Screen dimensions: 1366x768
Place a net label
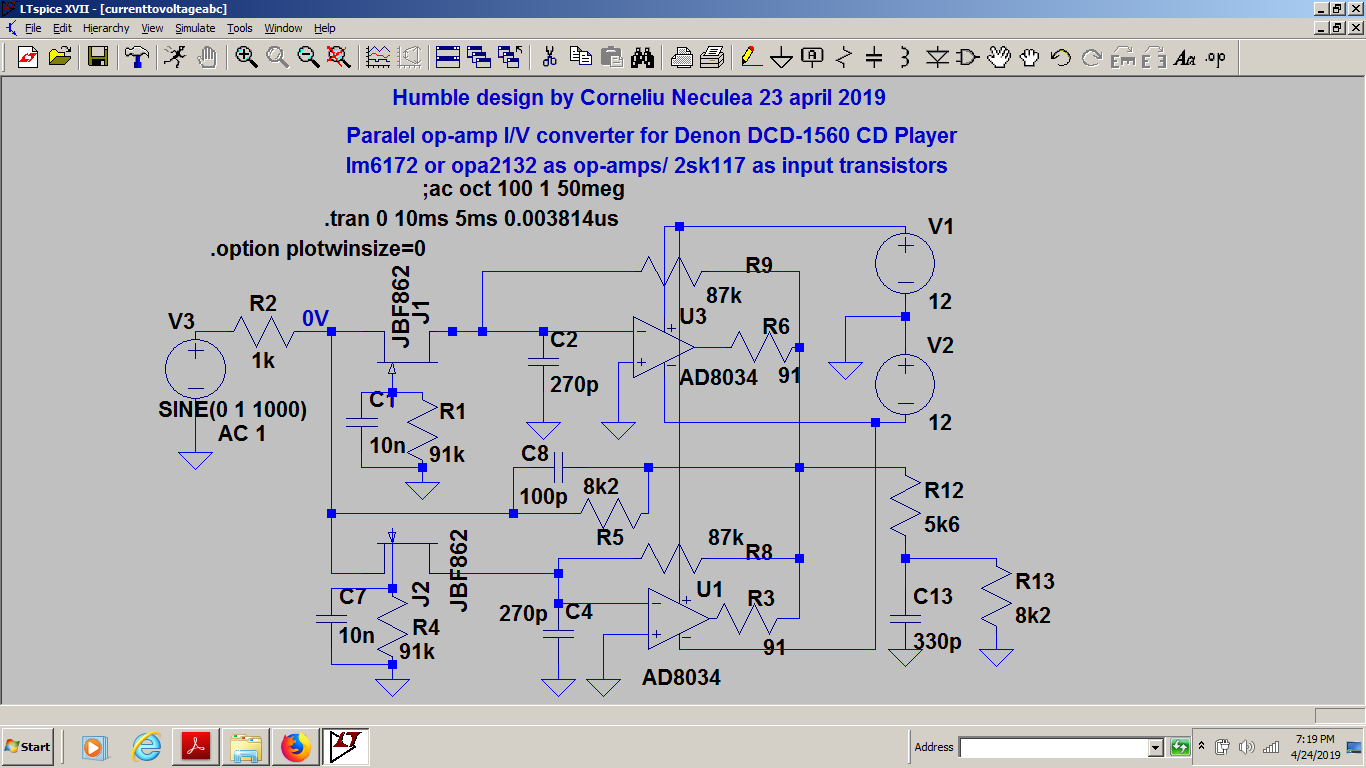(x=813, y=57)
